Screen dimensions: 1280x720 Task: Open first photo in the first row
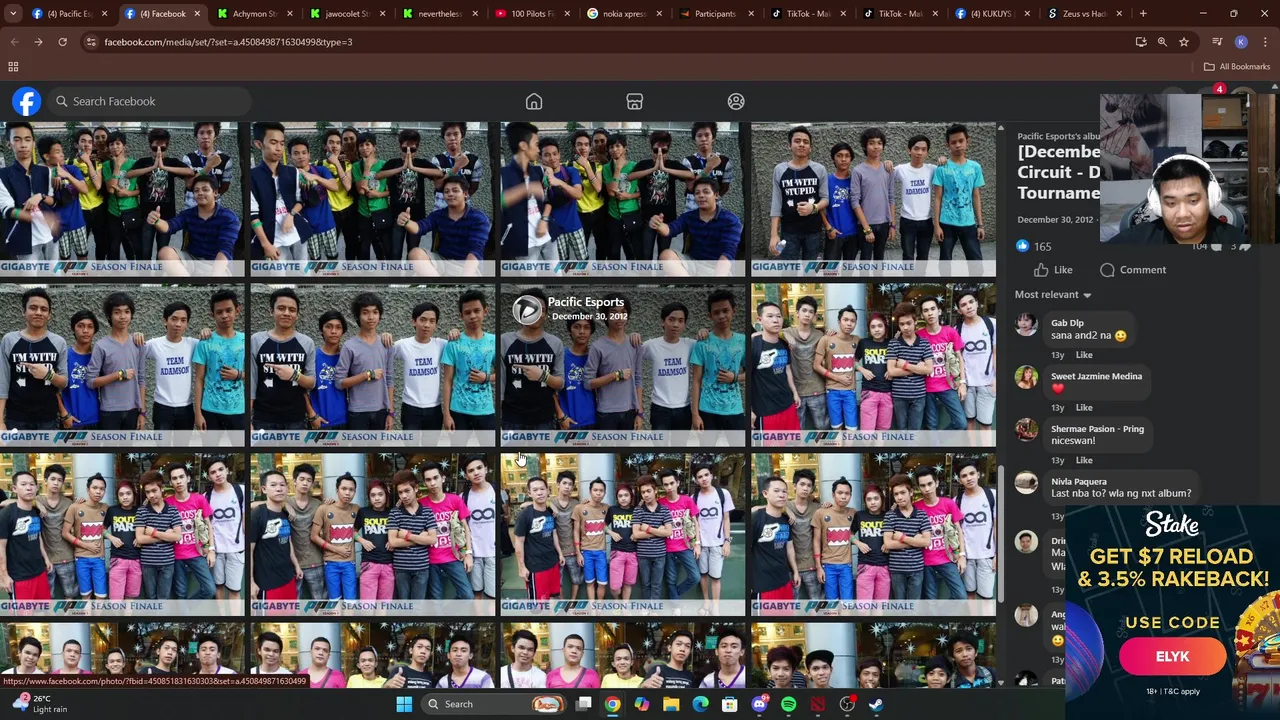(x=122, y=199)
